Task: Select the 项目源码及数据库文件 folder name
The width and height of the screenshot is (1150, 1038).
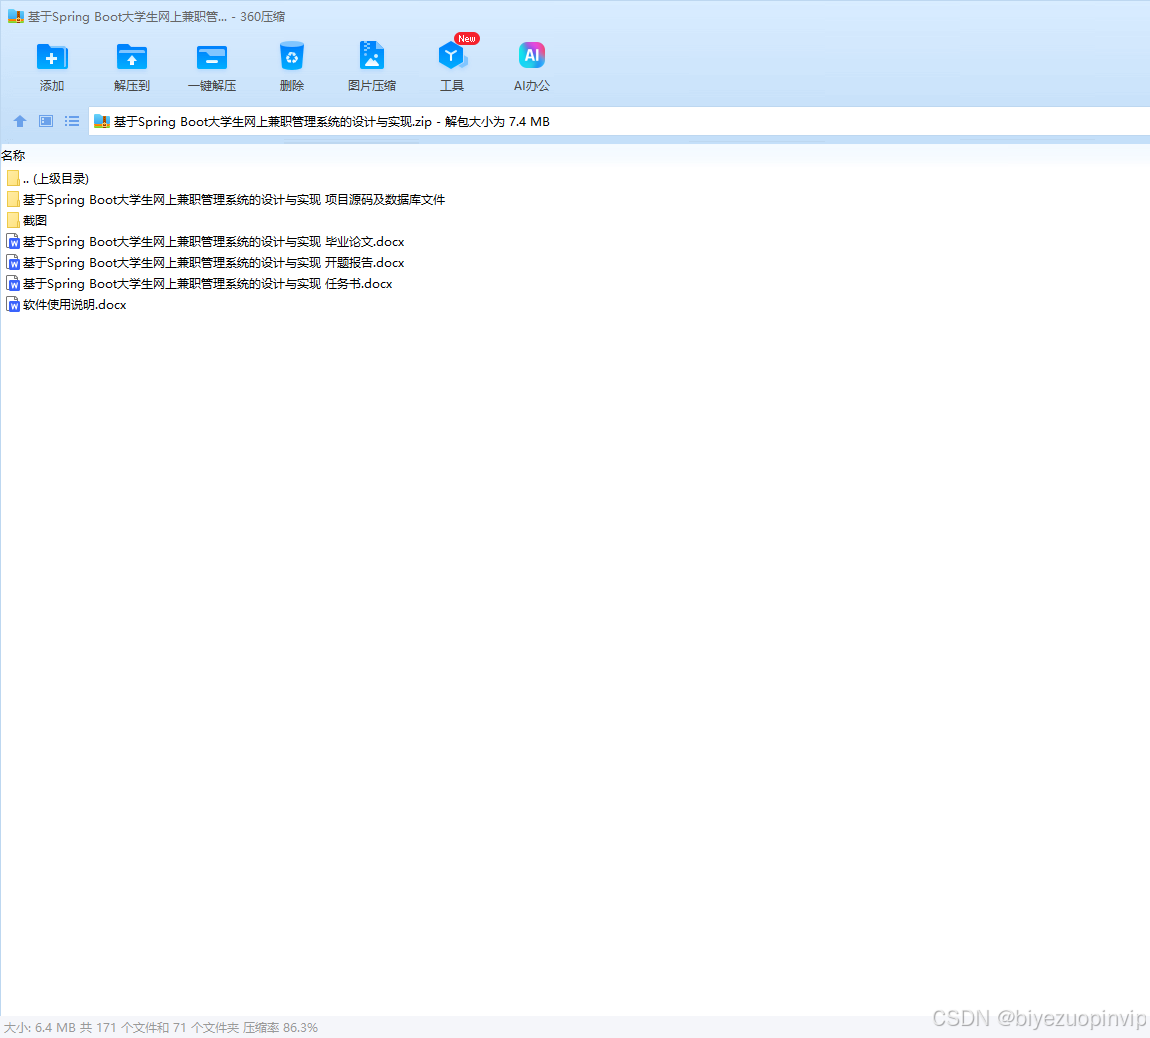Action: [x=234, y=200]
